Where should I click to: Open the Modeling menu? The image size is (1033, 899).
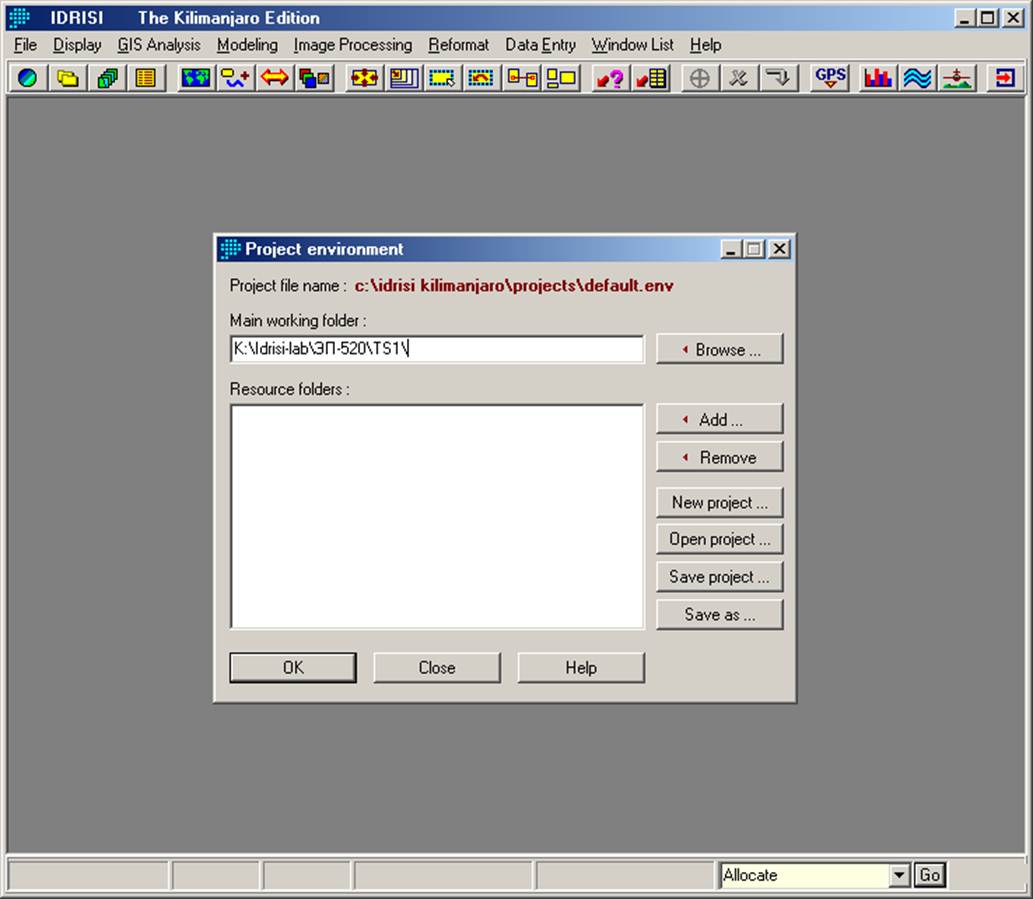(247, 45)
